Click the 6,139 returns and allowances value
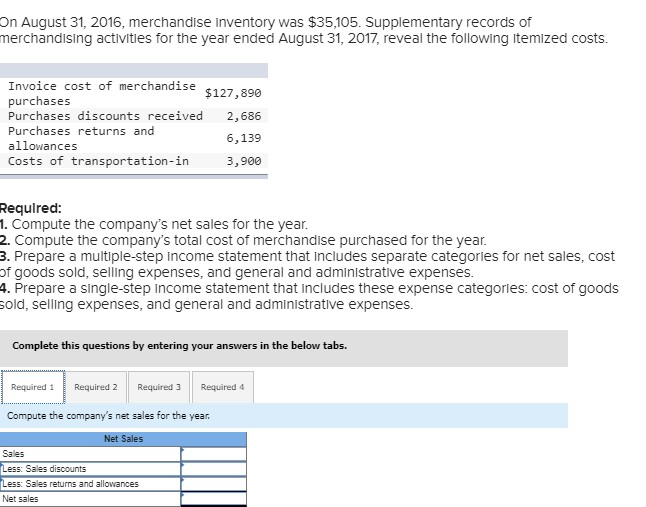 (x=244, y=138)
